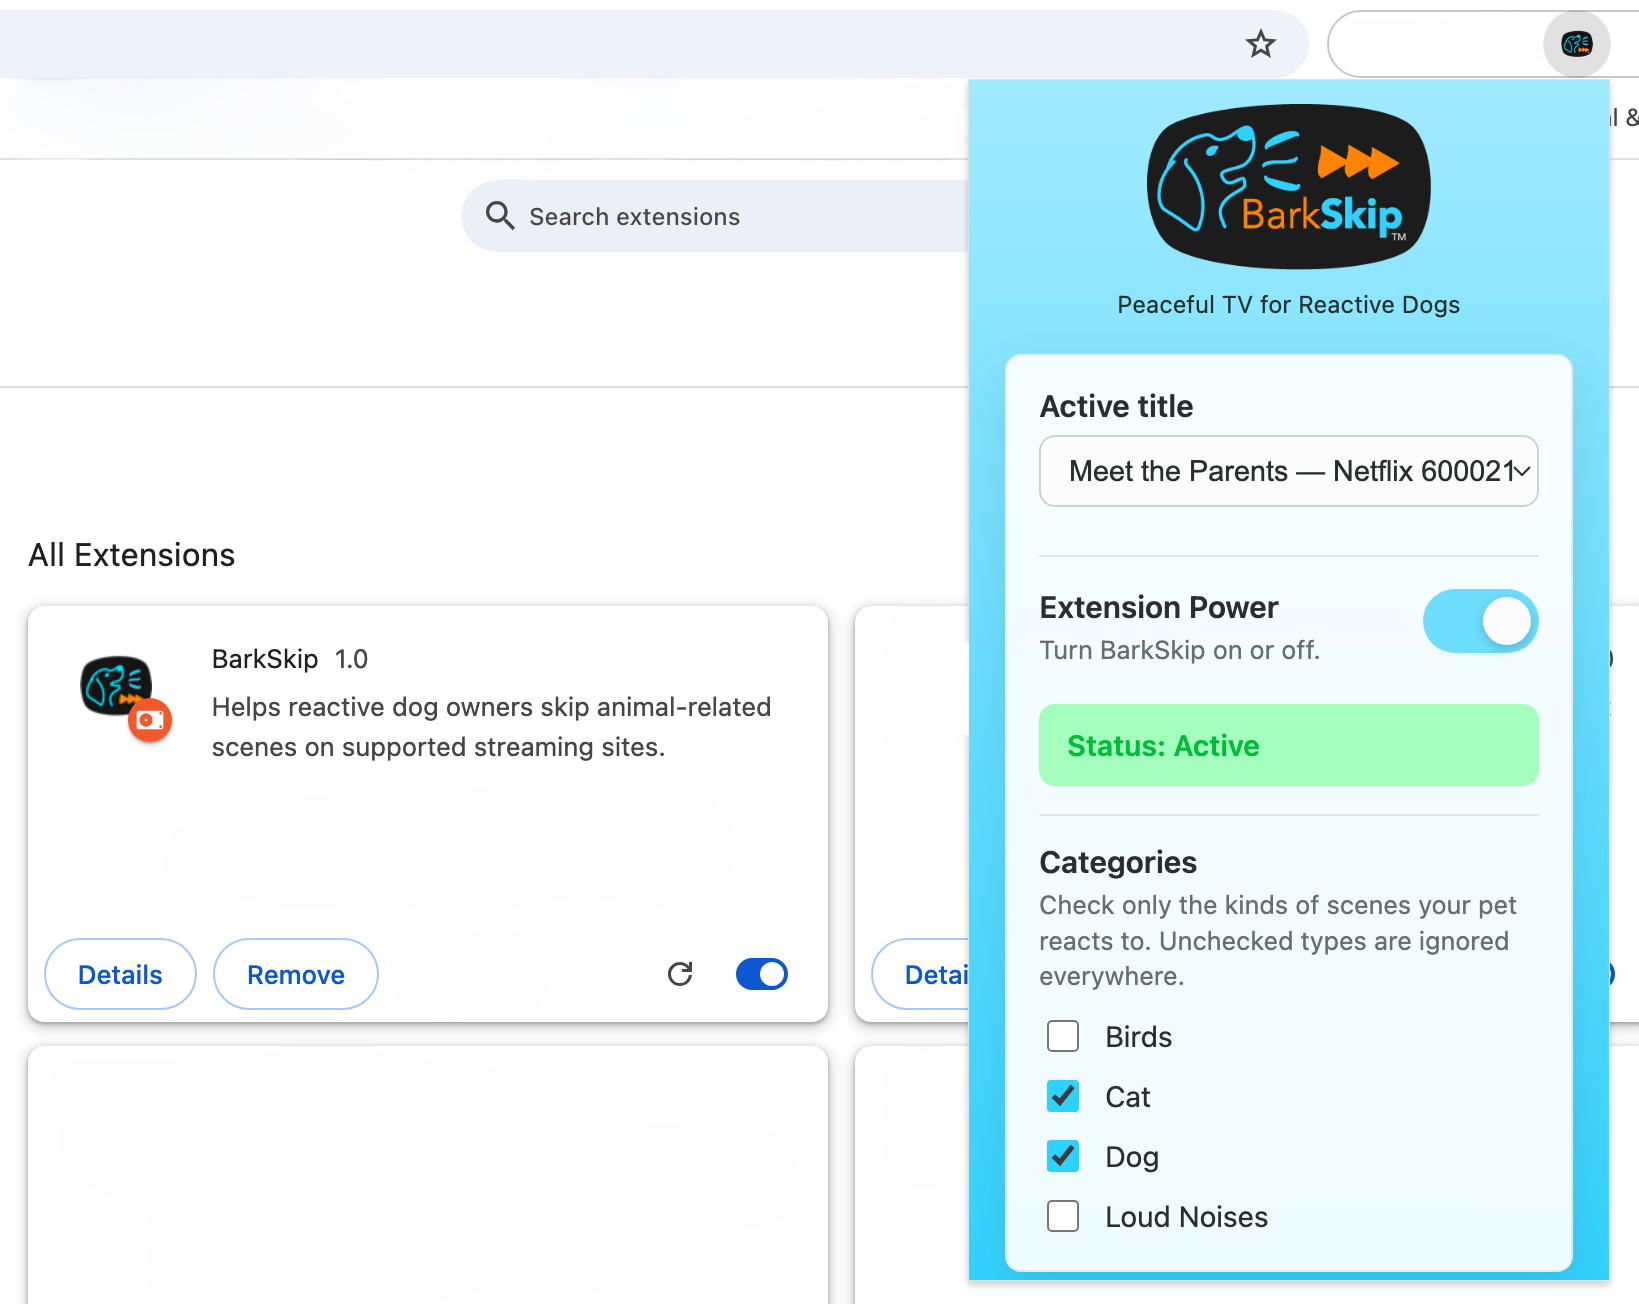1639x1304 pixels.
Task: Remove the BarkSkip extension
Action: 296,974
